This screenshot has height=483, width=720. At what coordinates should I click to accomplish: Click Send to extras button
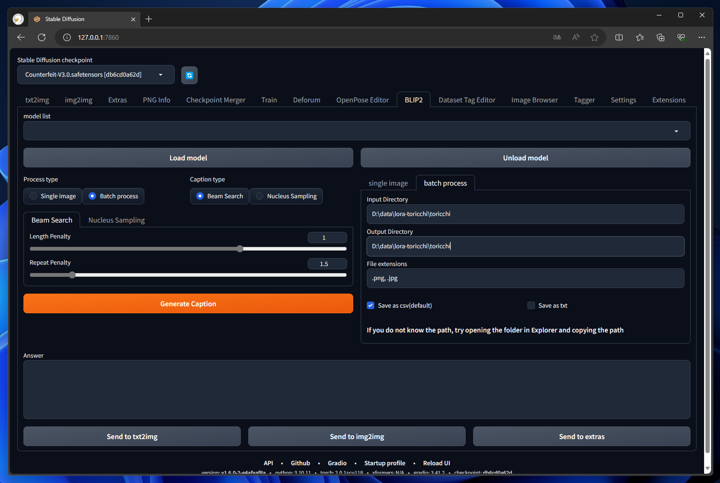[582, 436]
